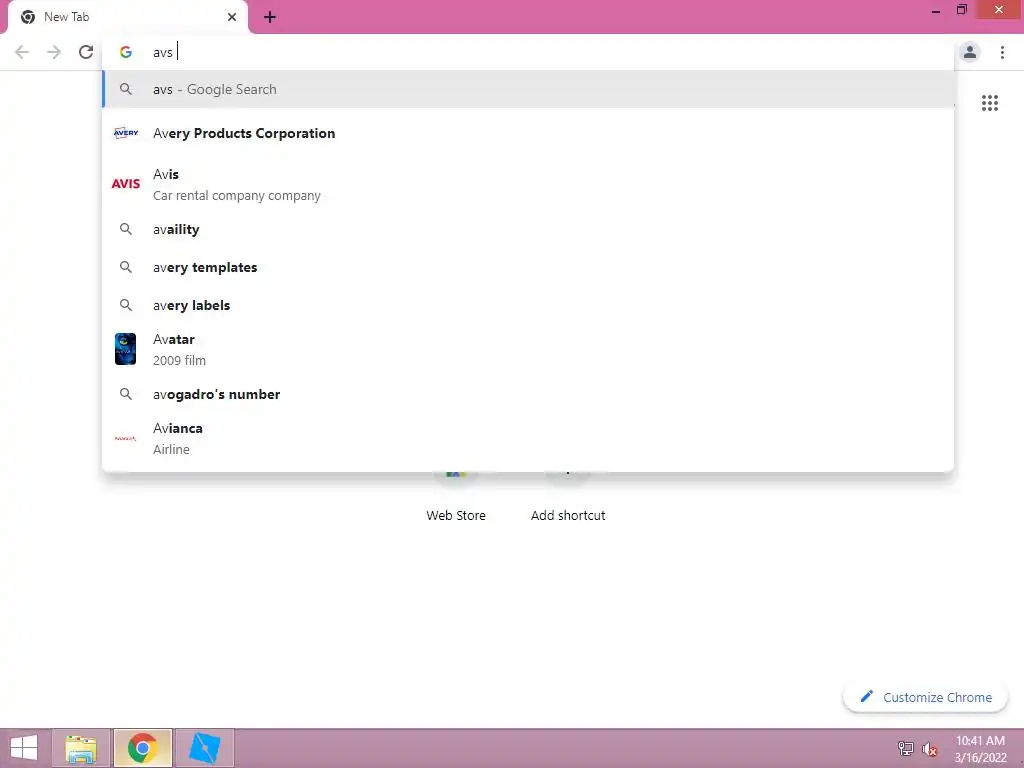Select the availity search suggestion
Viewport: 1024px width, 768px height.
click(528, 229)
